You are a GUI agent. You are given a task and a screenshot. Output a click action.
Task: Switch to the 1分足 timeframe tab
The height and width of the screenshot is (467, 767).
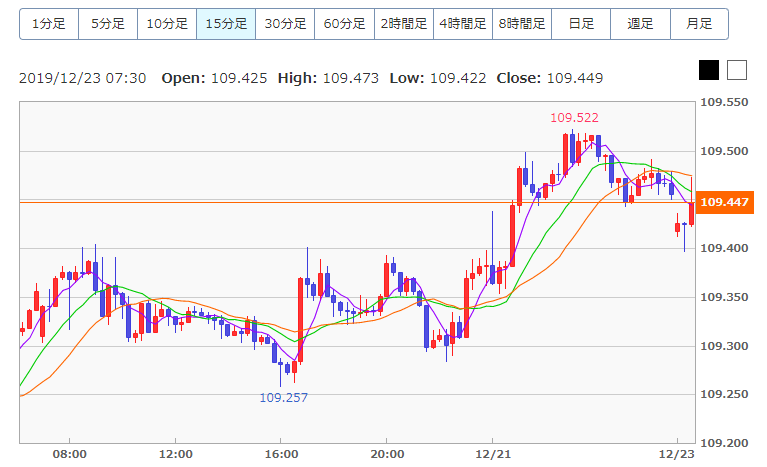tap(49, 24)
